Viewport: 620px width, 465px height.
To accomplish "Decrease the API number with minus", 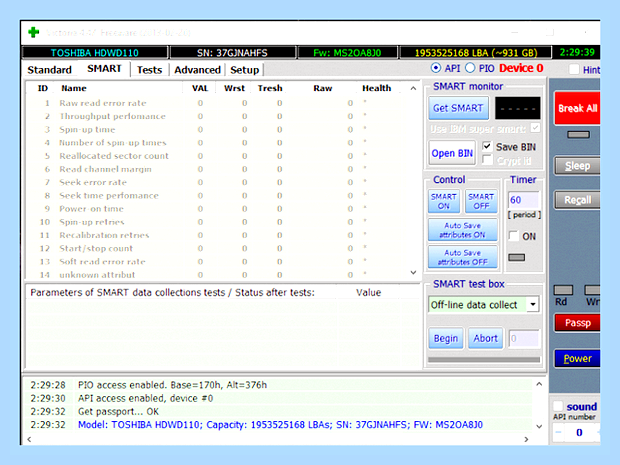I will (558, 432).
